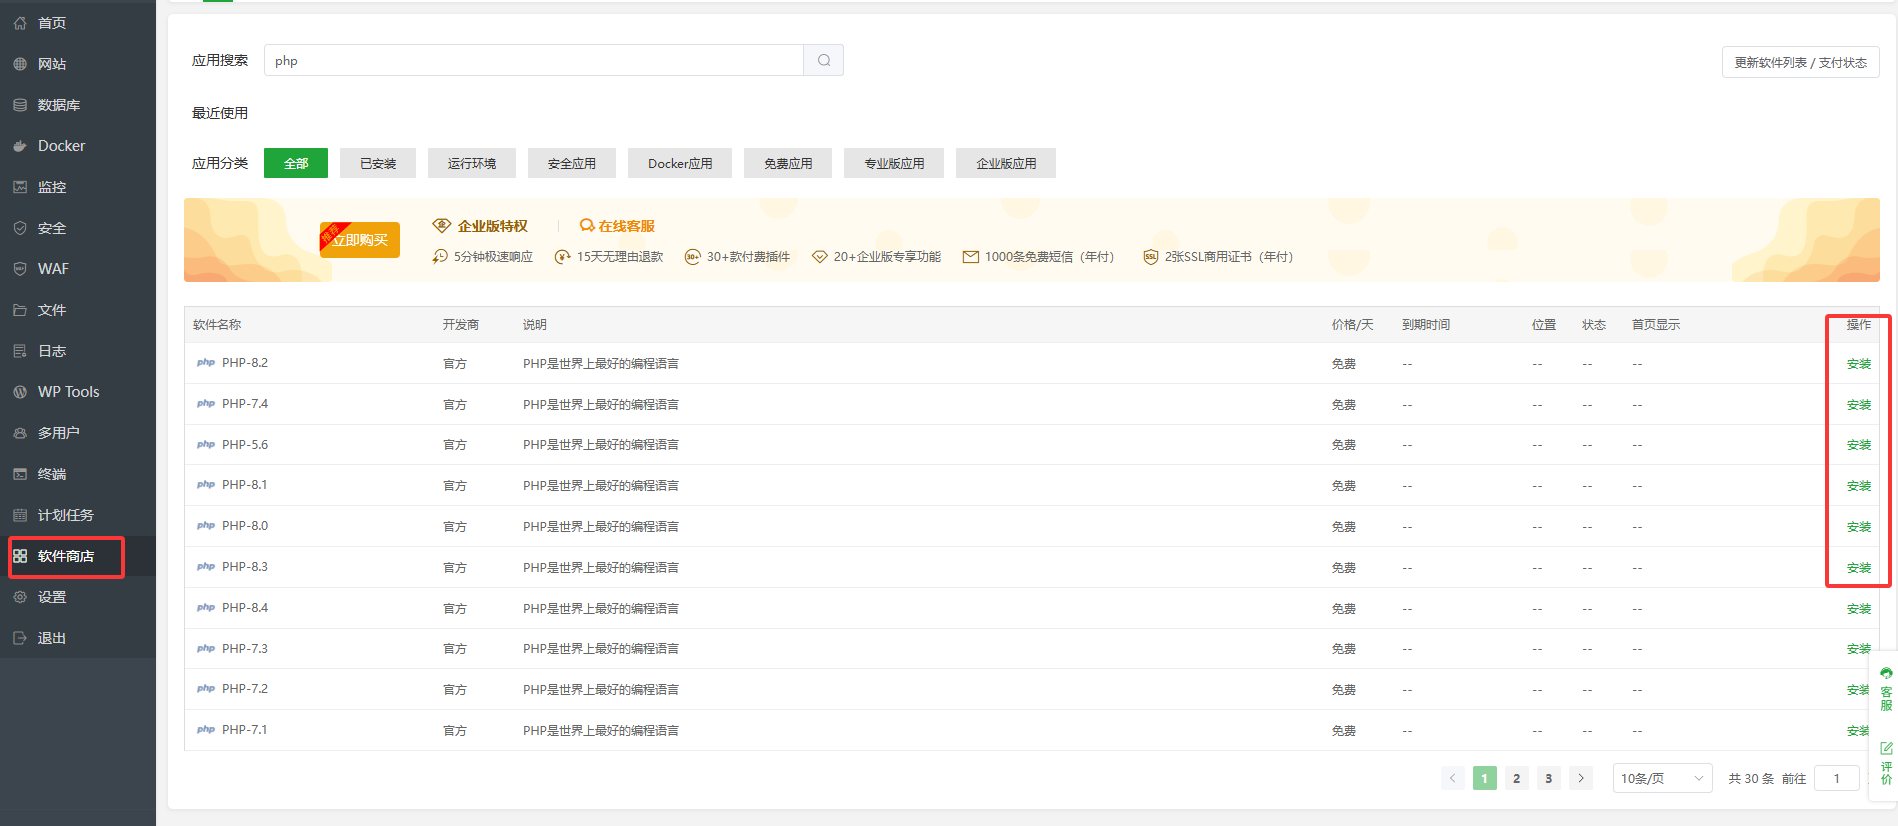Click 更新软件列表 / 支付状态 button

coord(1801,62)
